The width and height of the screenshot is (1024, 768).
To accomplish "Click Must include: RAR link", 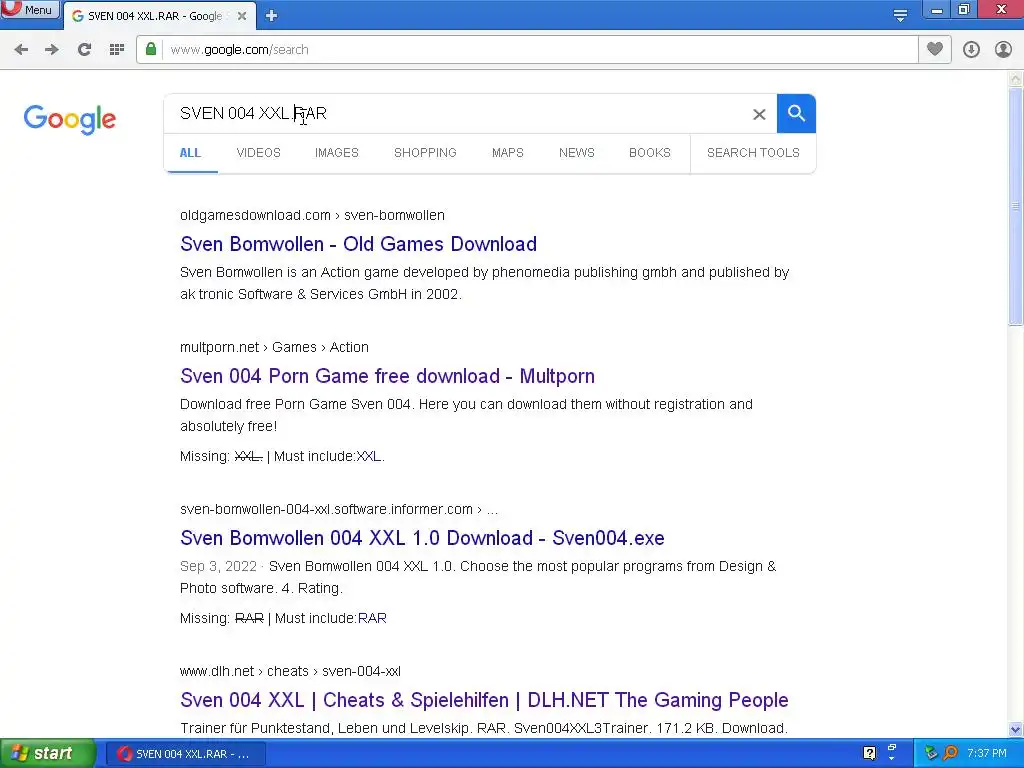I will pos(372,618).
